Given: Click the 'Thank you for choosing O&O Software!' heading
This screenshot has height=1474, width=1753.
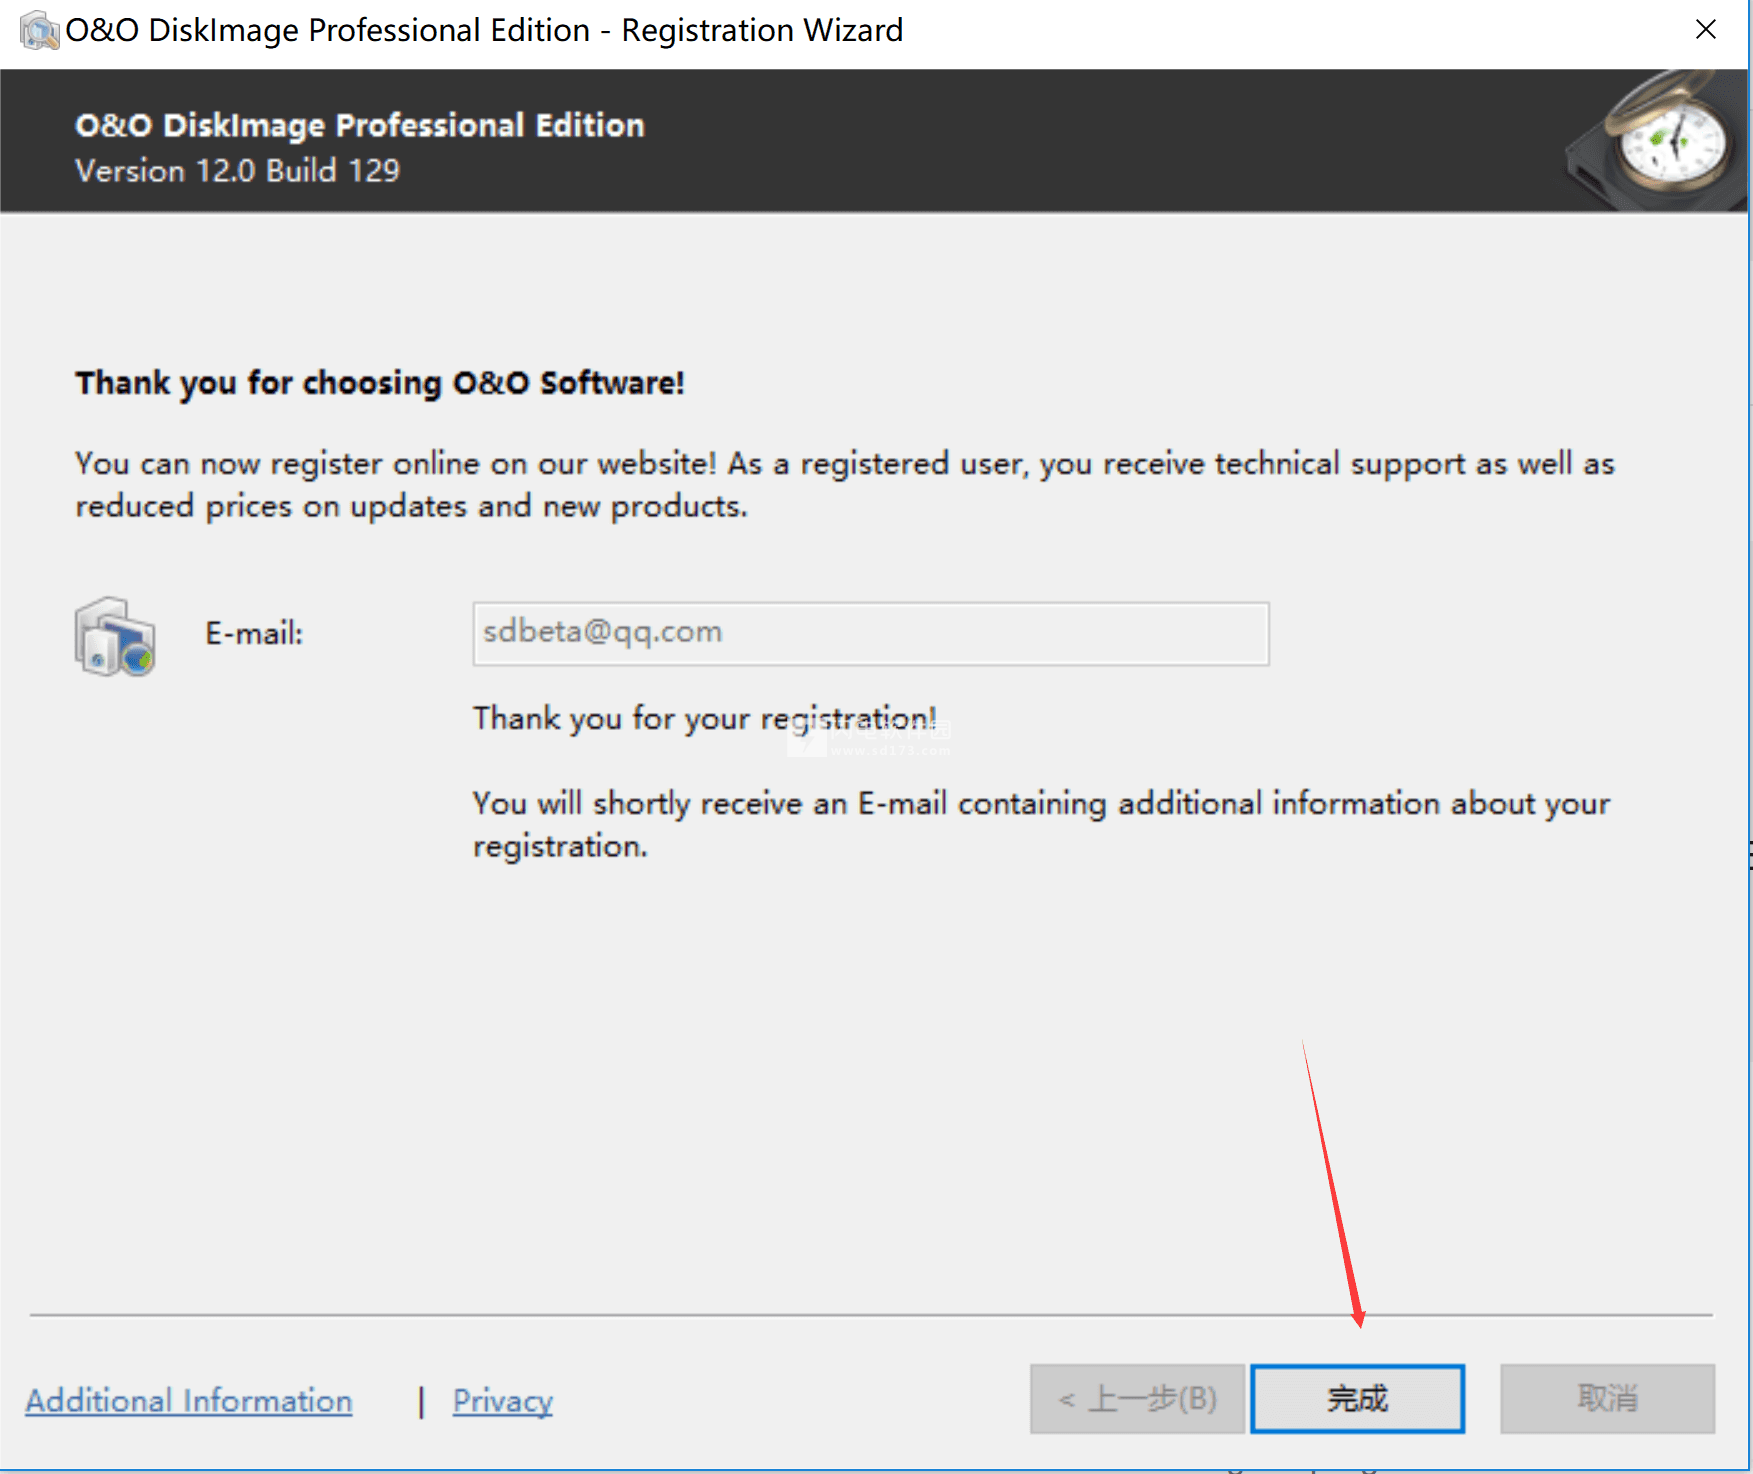Looking at the screenshot, I should click(x=380, y=383).
